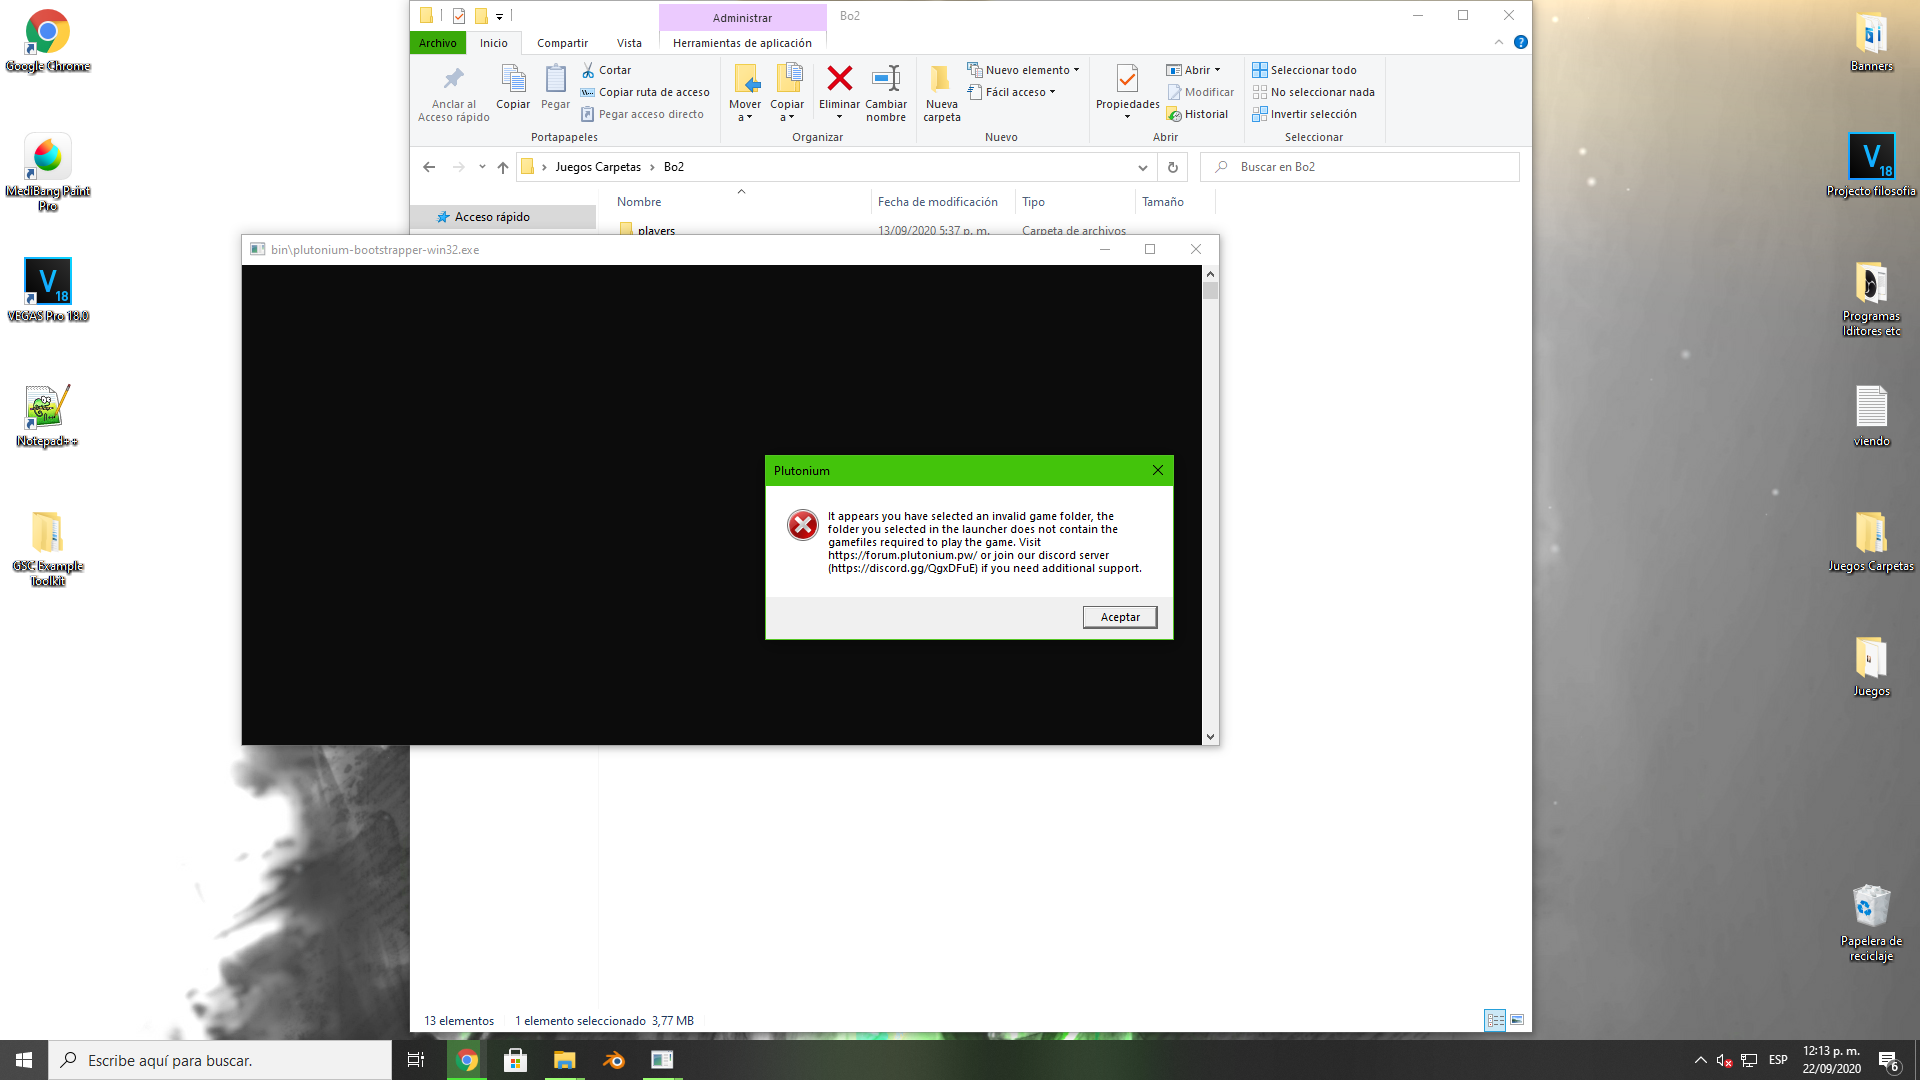Screen dimensions: 1920x1080
Task: Close the Plutonium error dialog
Action: pos(1157,470)
